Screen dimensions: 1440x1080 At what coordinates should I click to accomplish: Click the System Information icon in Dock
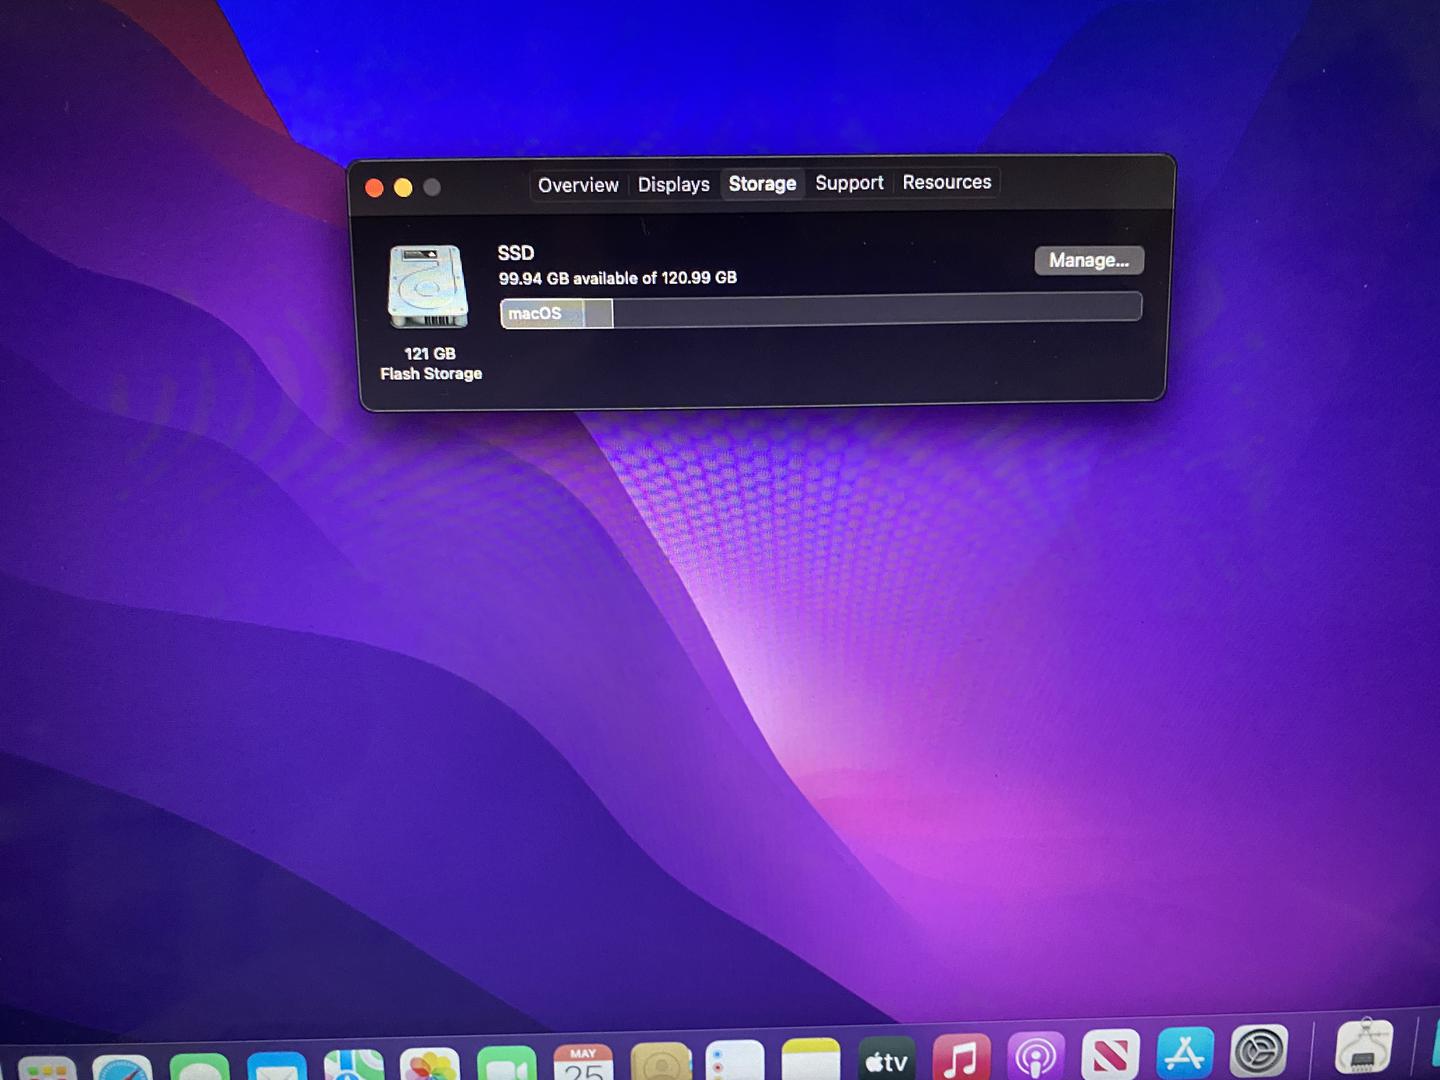pos(1364,1046)
